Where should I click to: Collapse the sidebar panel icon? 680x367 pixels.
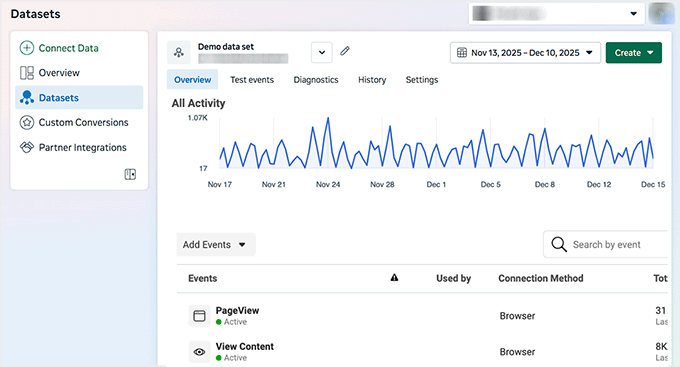coord(130,174)
